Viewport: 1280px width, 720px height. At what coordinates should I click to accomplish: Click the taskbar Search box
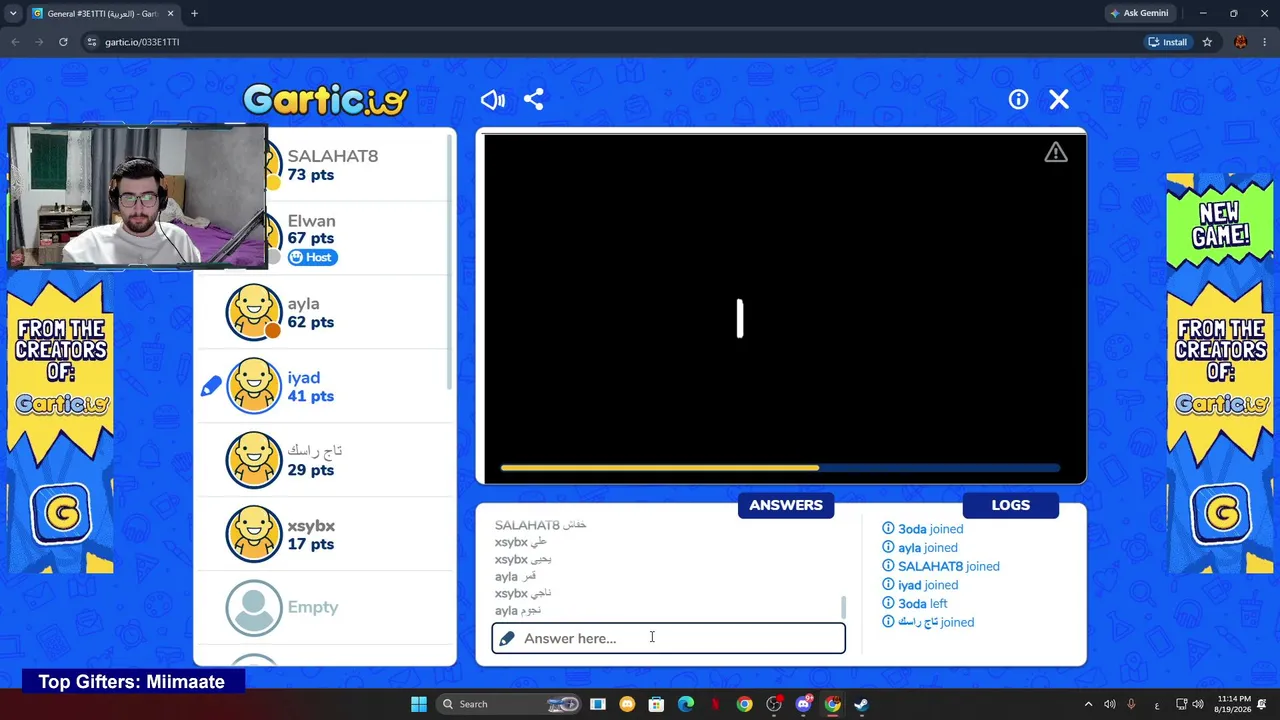pyautogui.click(x=509, y=704)
